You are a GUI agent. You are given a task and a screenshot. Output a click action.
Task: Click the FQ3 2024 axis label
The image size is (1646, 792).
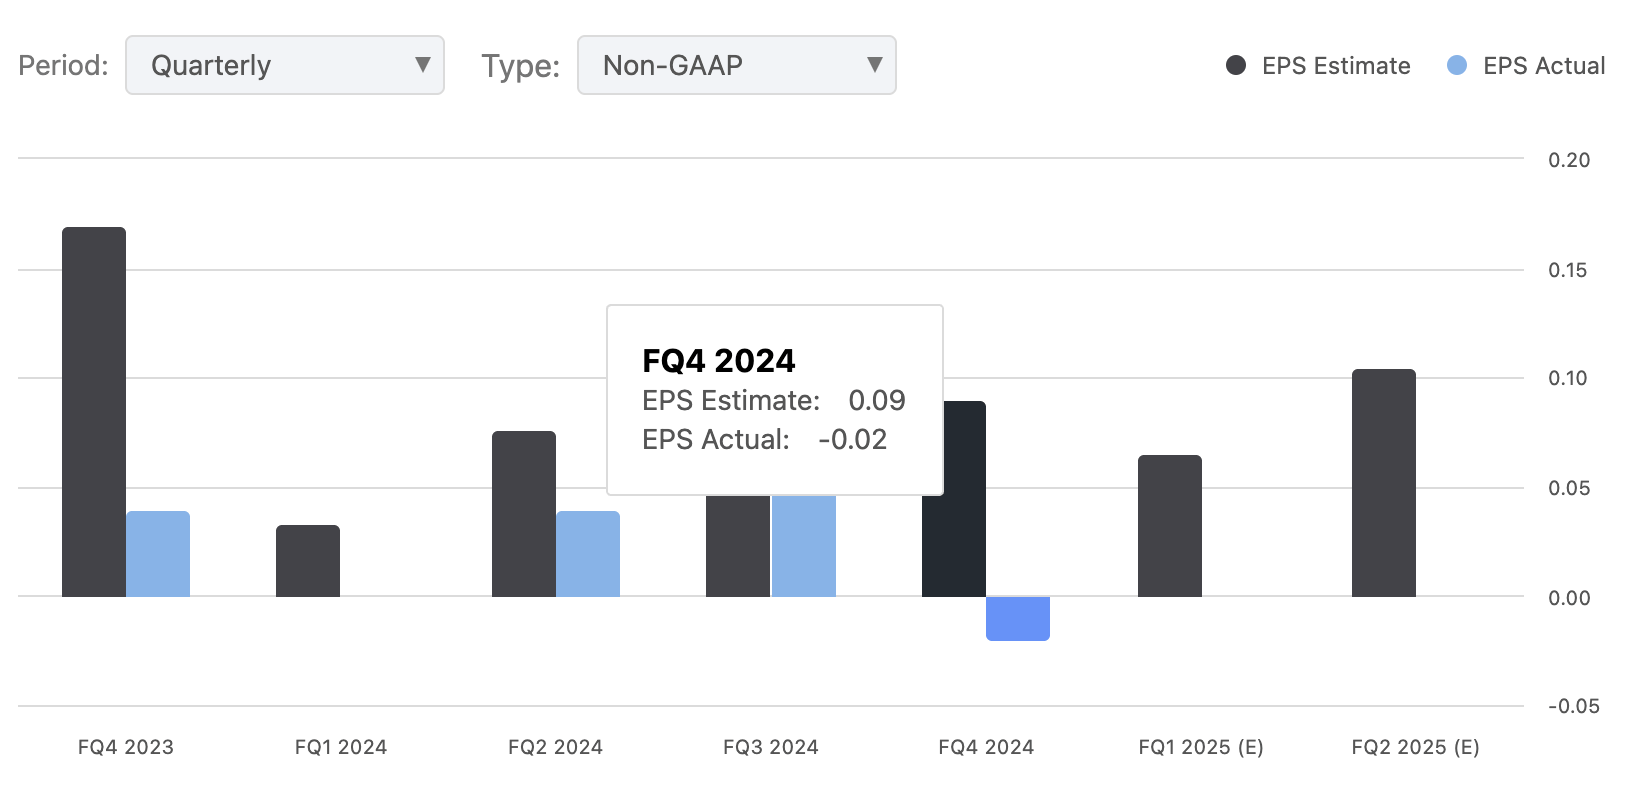click(771, 747)
